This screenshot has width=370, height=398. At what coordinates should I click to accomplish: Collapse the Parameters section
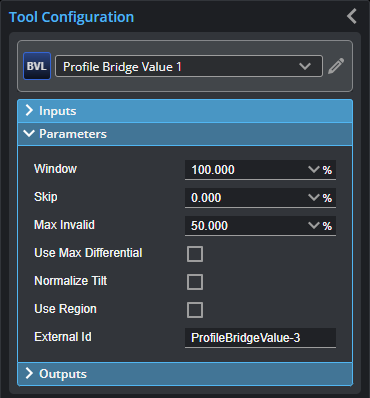pyautogui.click(x=185, y=134)
